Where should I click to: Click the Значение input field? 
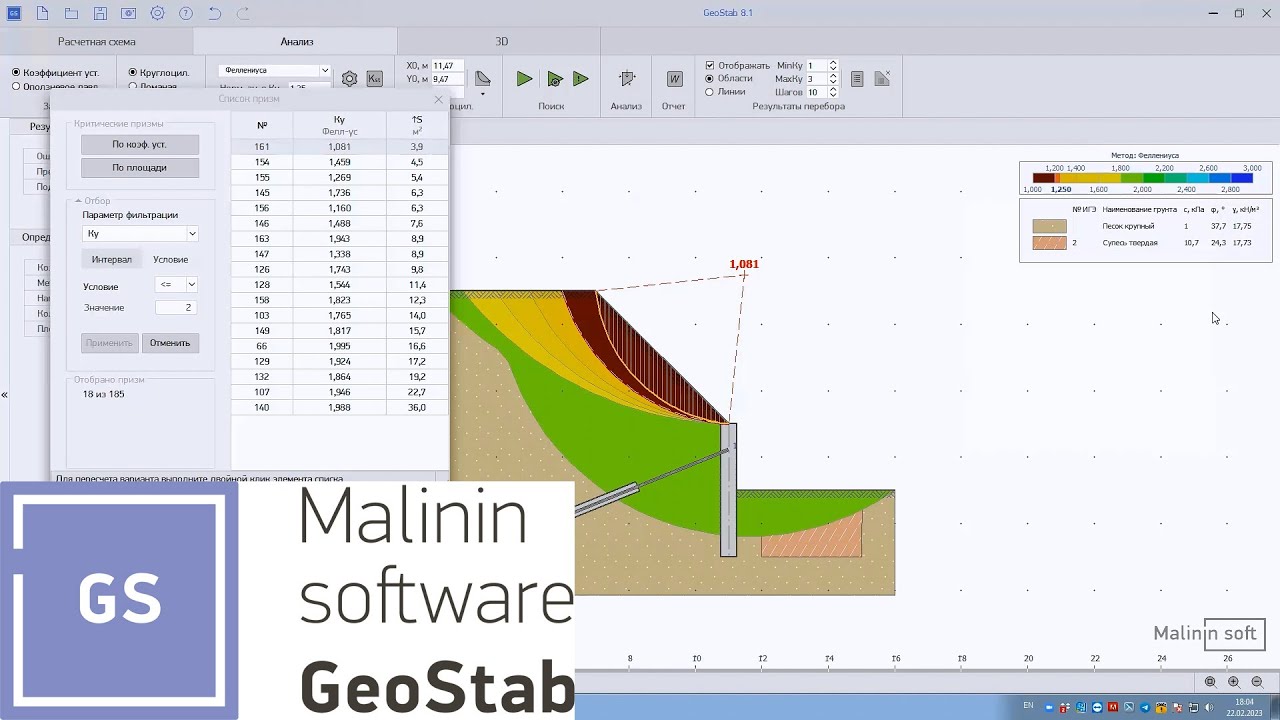click(x=176, y=308)
